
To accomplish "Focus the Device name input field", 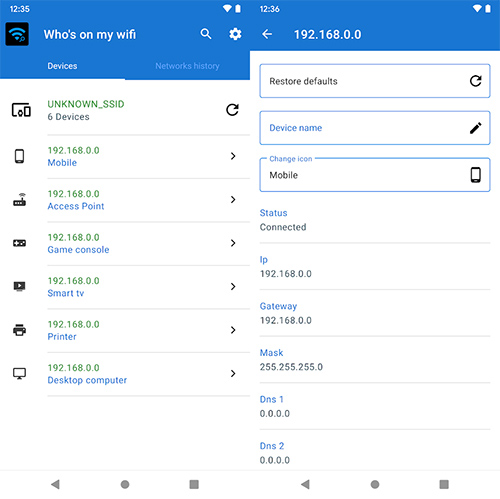I will coord(375,128).
